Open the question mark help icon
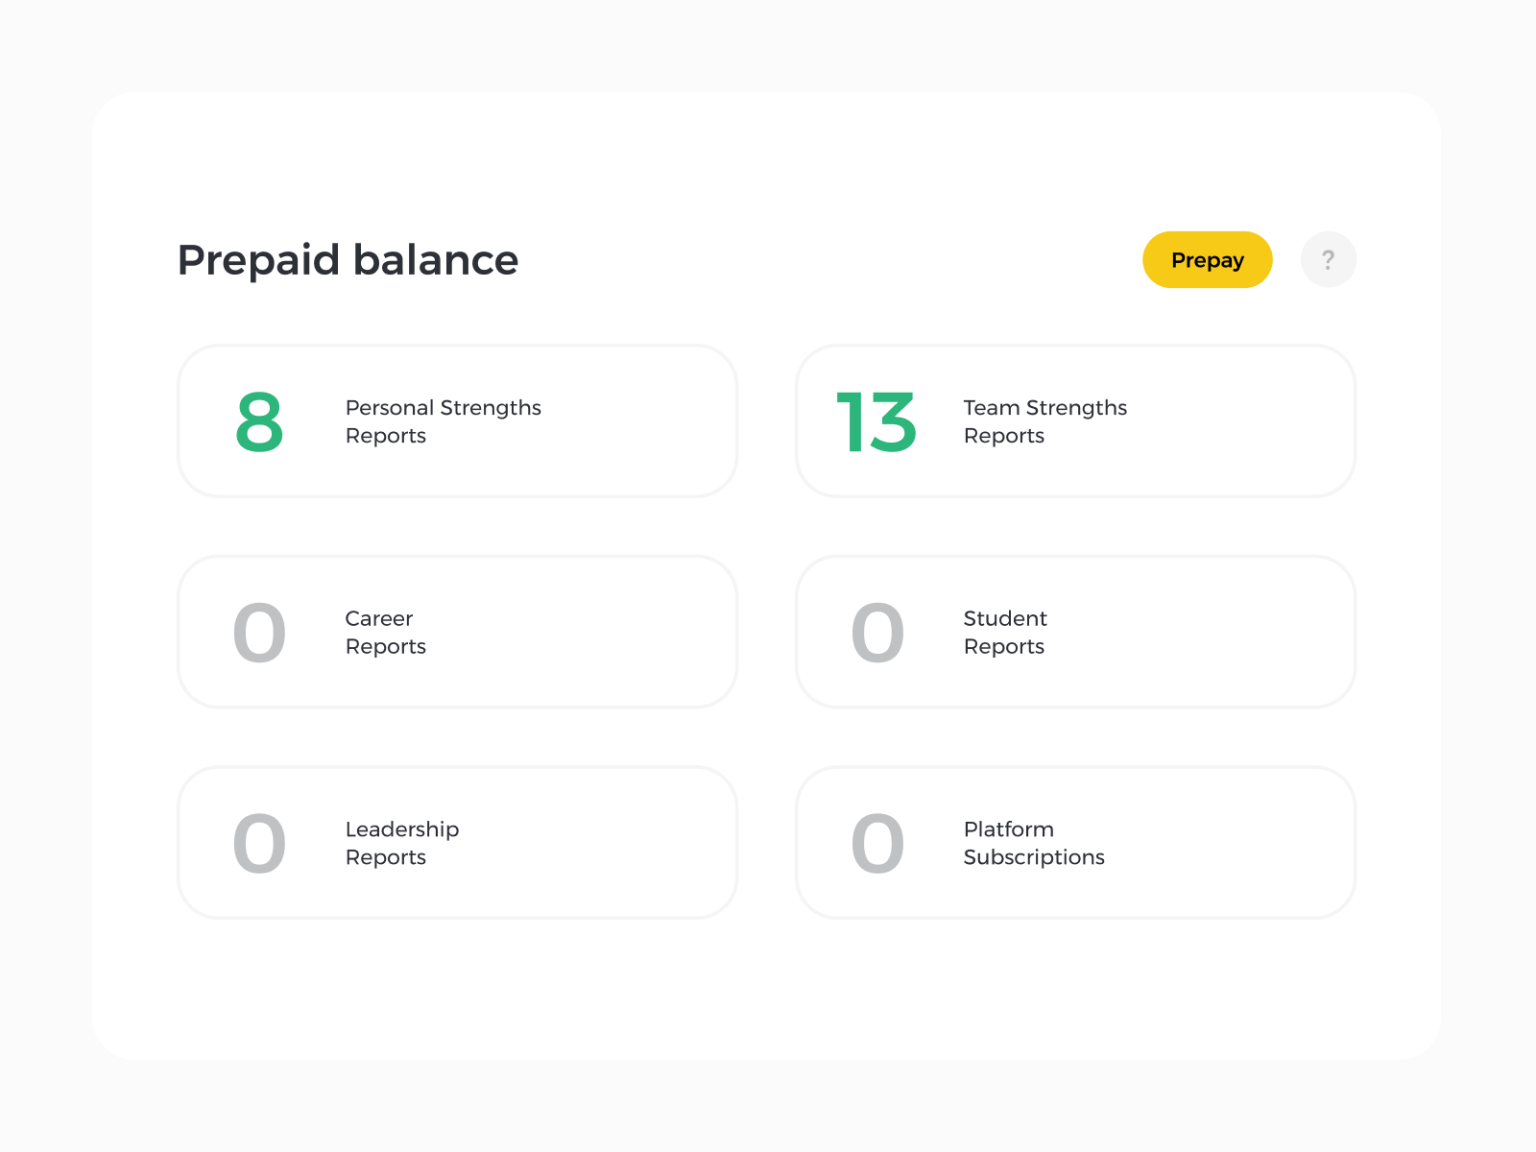Viewport: 1536px width, 1152px height. [1328, 260]
